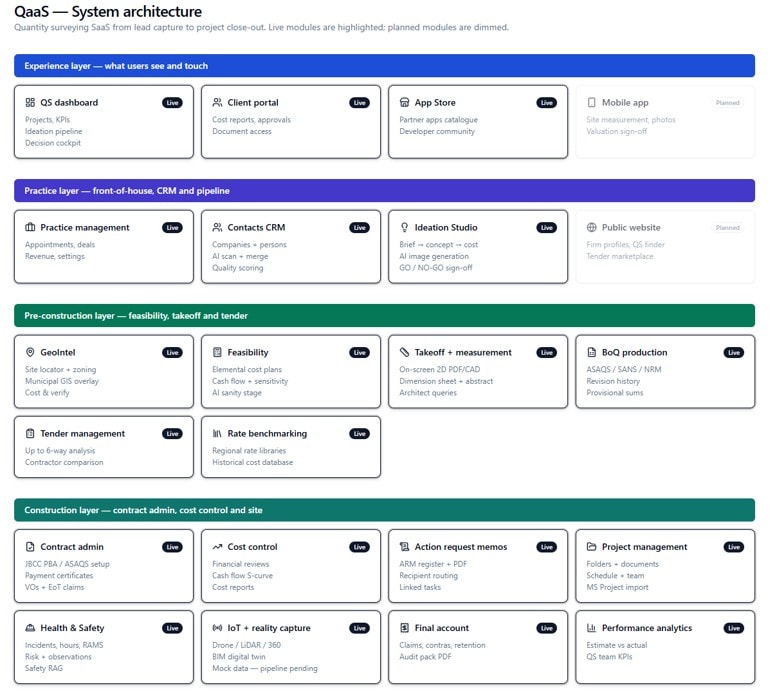Click the QS dashboard grid icon
Viewport: 777px width, 698px height.
click(x=30, y=103)
